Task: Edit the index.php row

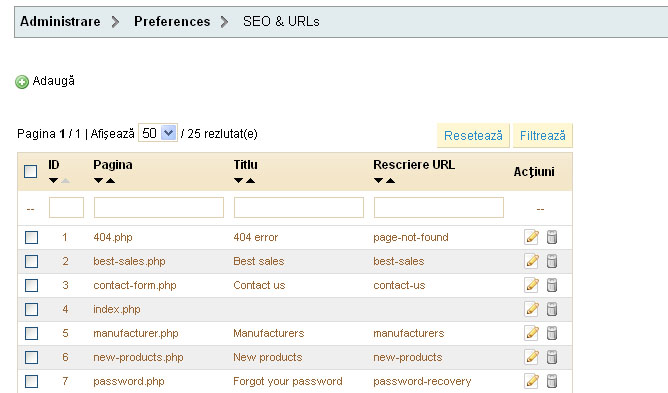Action: click(531, 309)
